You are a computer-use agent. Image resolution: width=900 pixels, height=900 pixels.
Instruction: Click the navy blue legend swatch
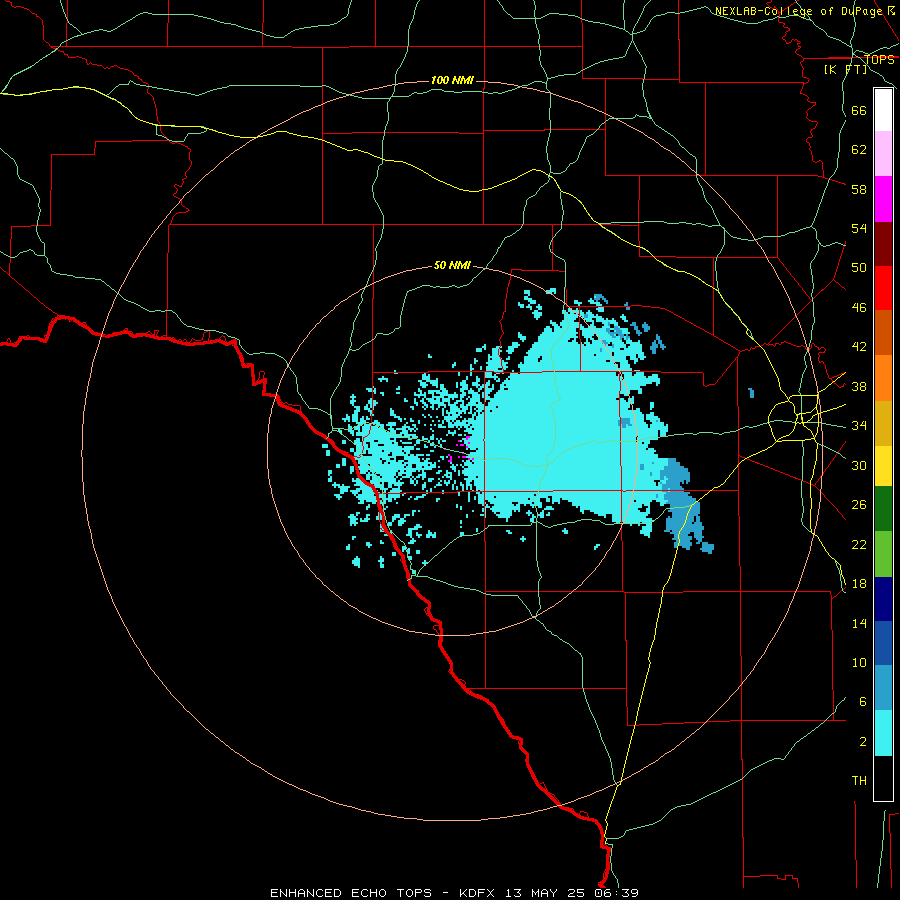883,599
